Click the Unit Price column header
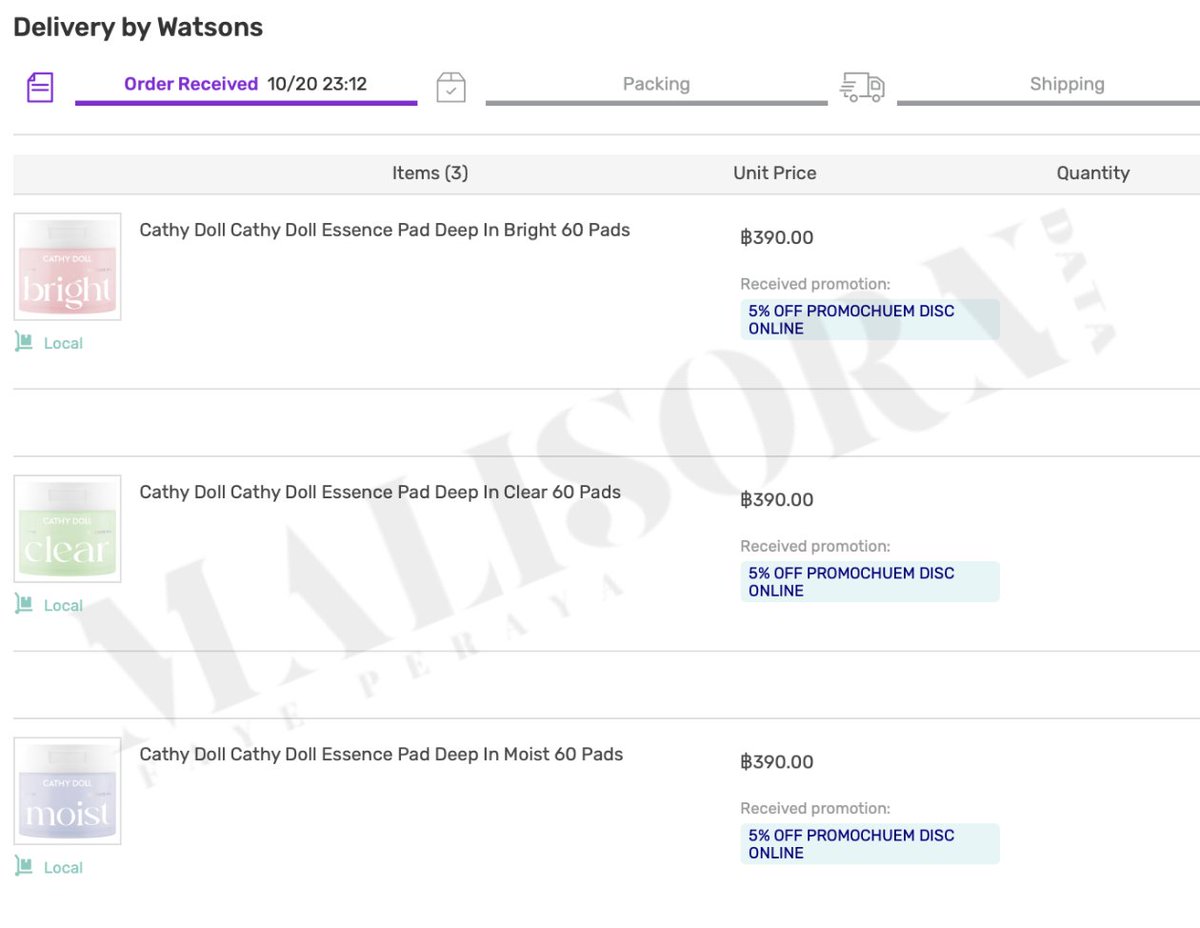1200x928 pixels. click(x=775, y=173)
